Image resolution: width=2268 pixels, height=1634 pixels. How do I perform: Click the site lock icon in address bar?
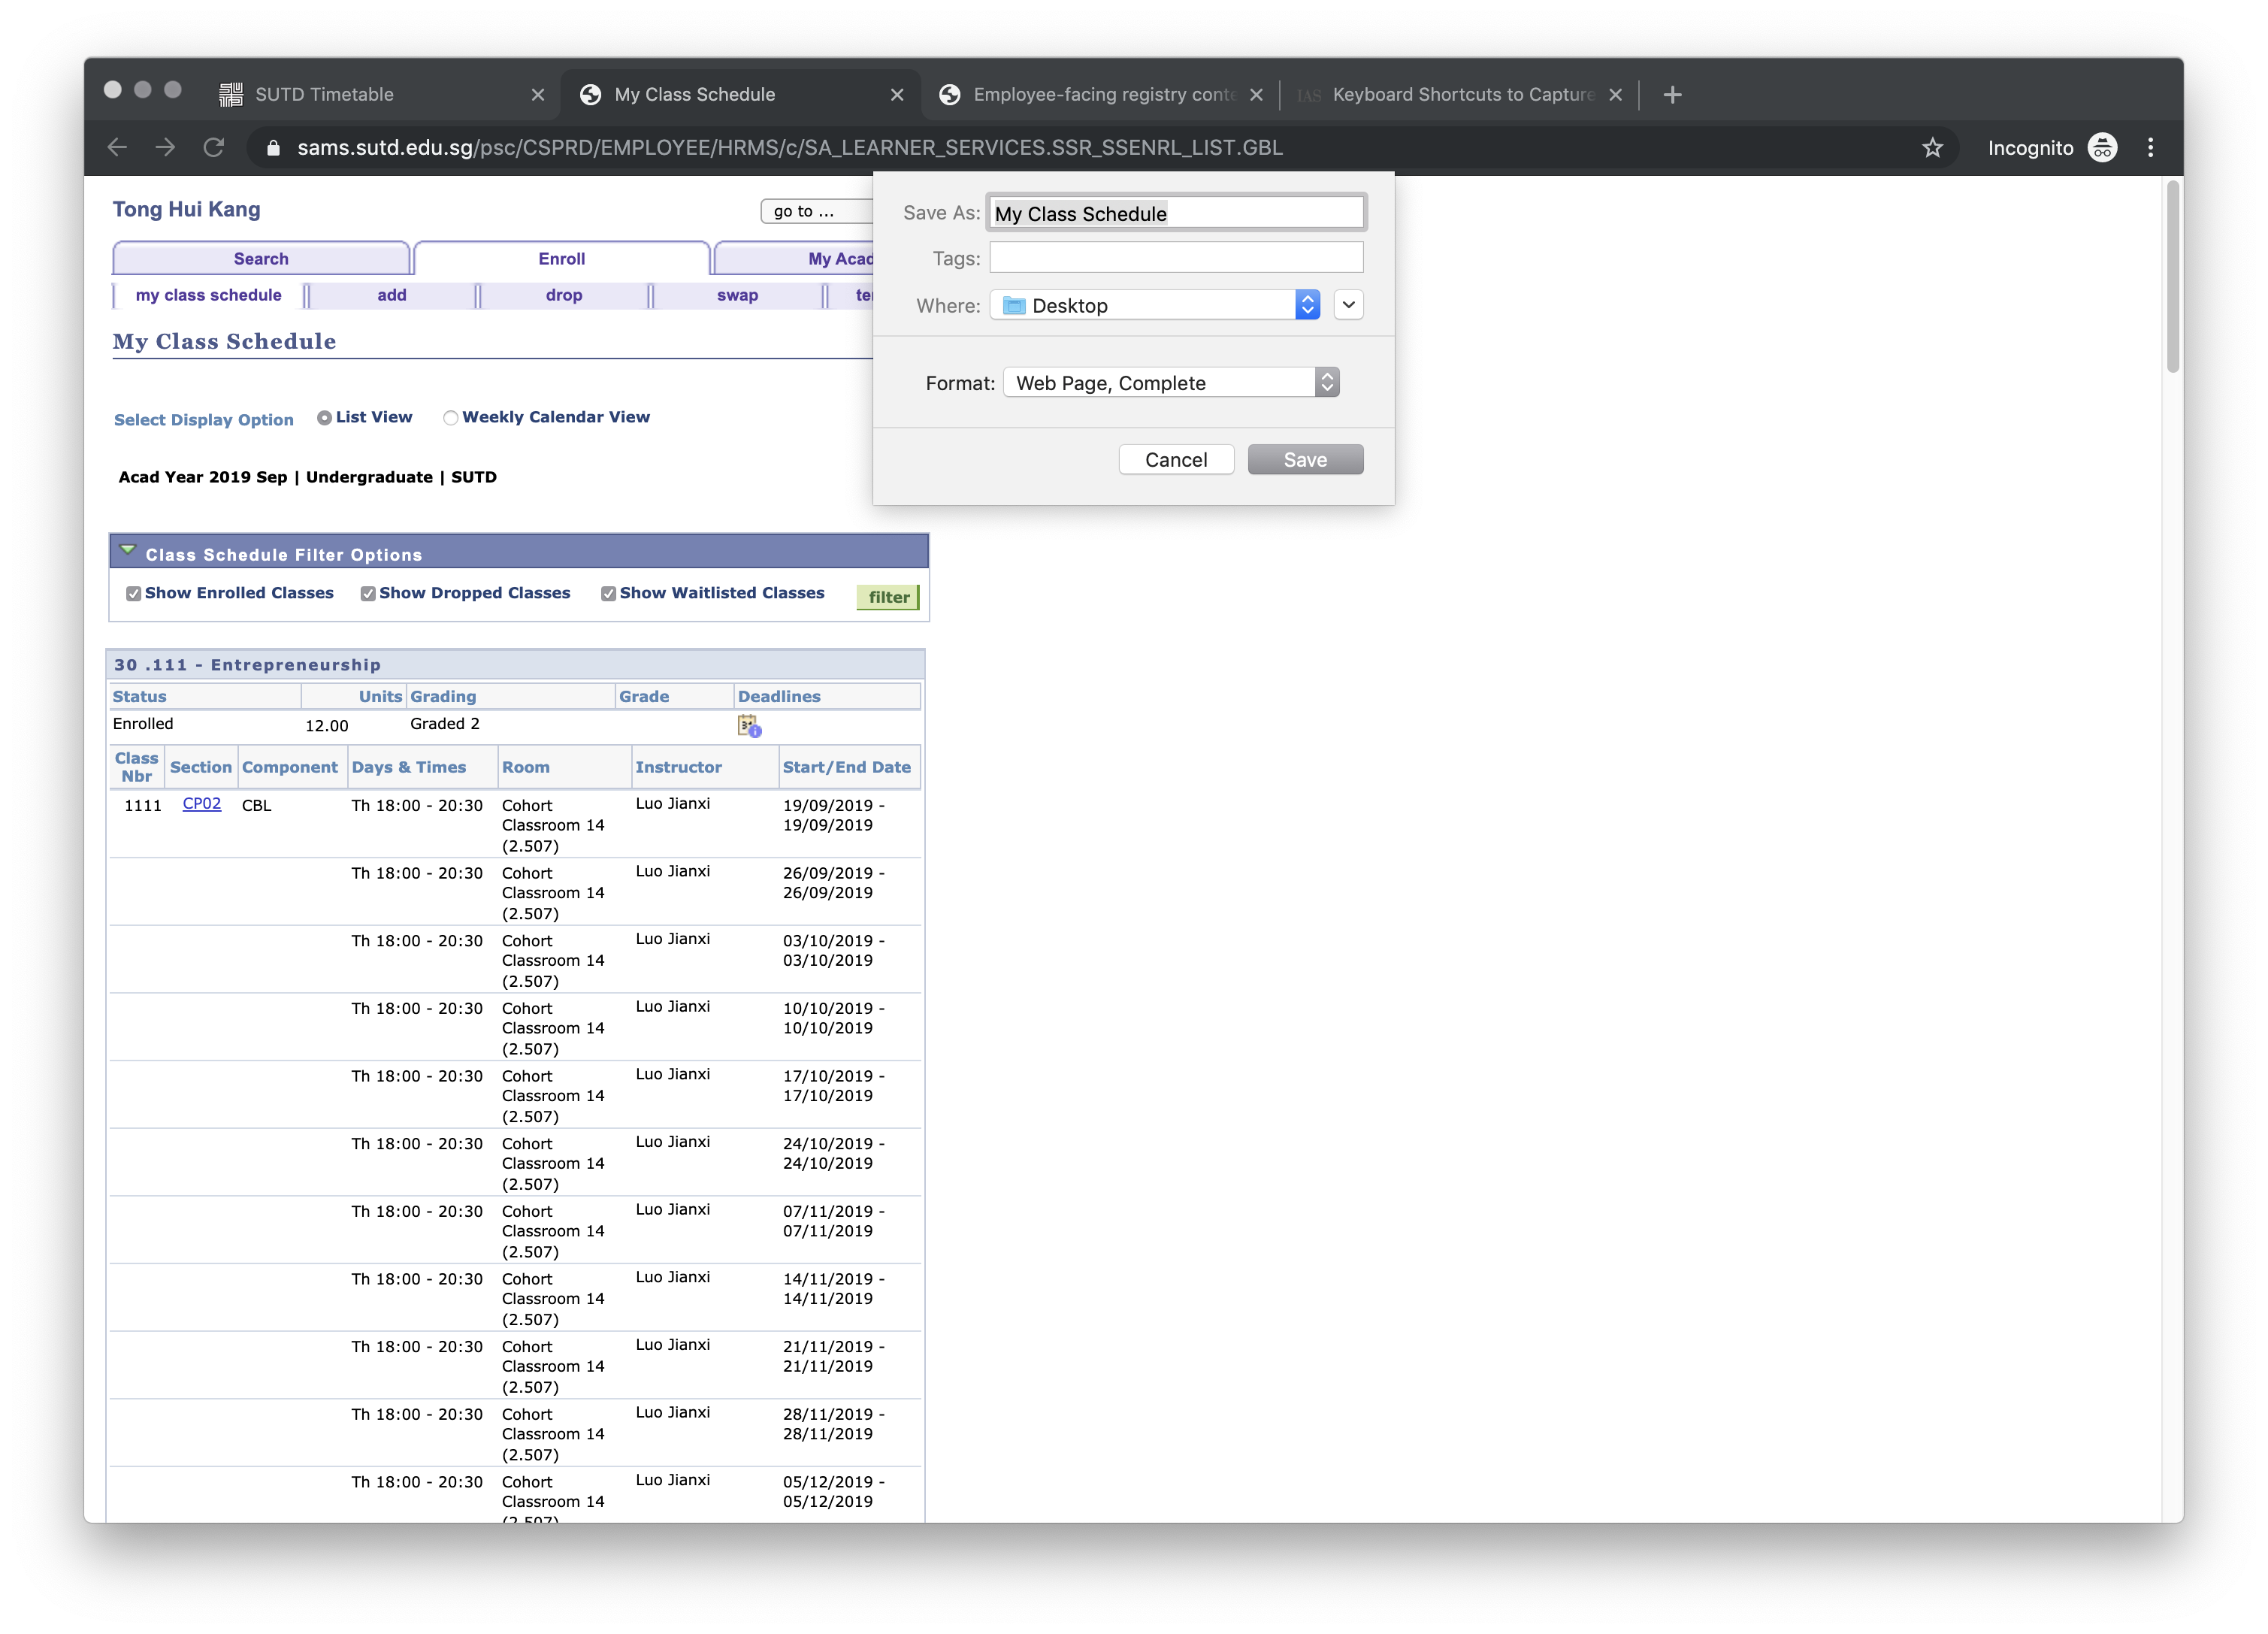coord(273,148)
